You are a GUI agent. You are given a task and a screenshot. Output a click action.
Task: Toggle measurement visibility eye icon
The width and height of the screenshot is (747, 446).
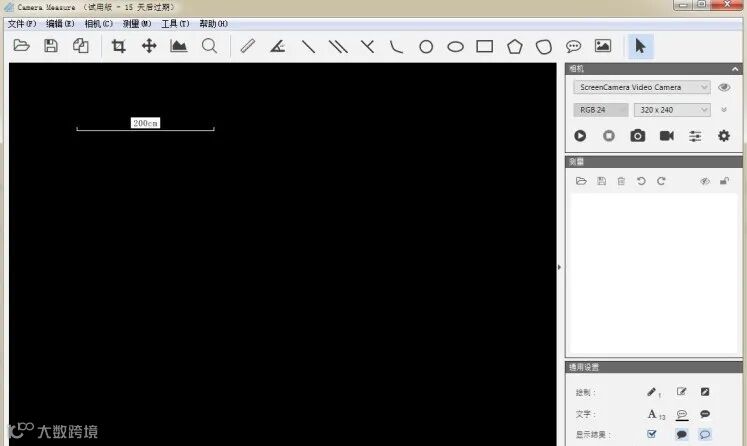705,181
